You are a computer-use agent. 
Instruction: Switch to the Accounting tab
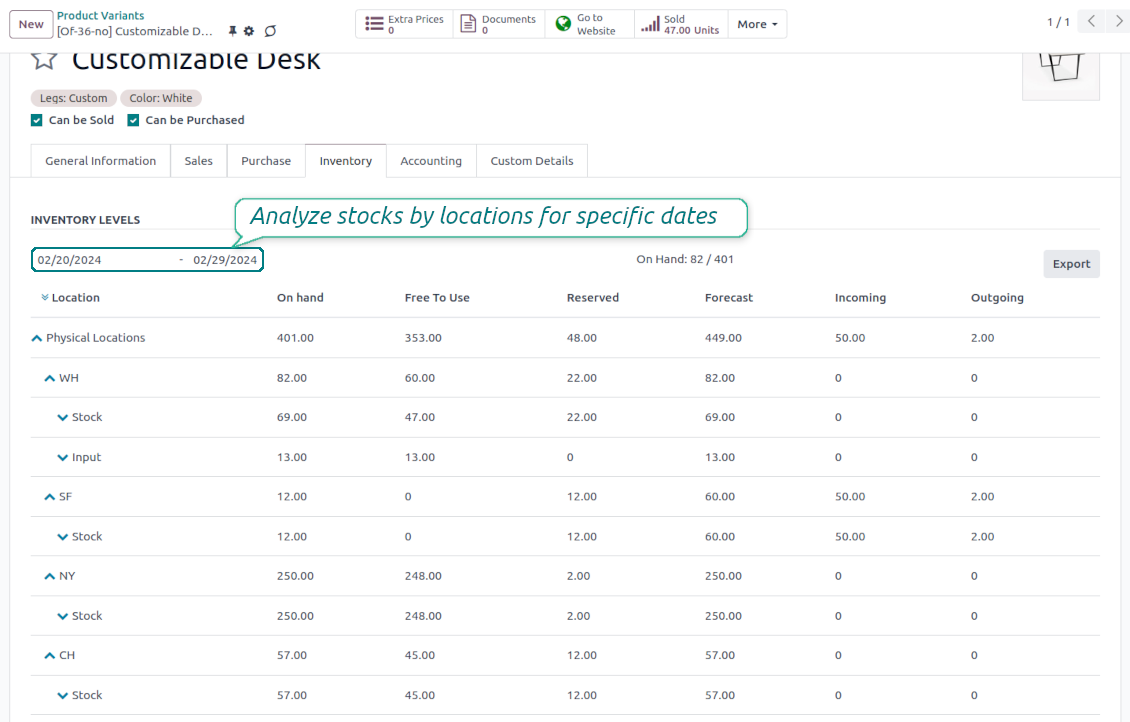tap(431, 161)
